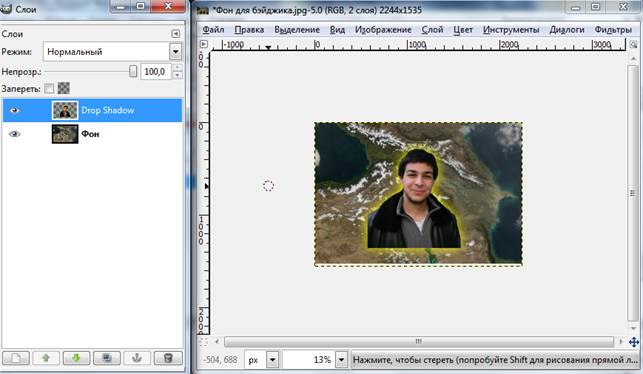Enable the Запереть lock pixels checkbox
The width and height of the screenshot is (643, 374).
coord(49,88)
